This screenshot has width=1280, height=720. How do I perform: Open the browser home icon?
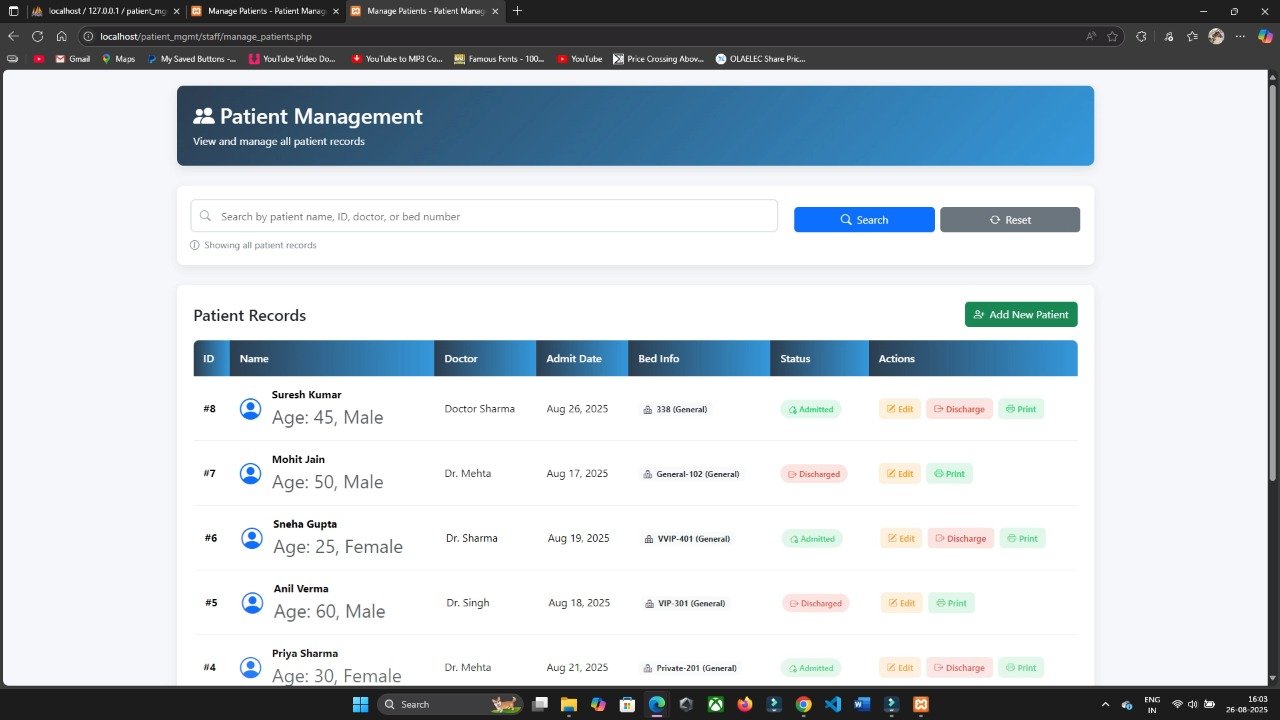pos(61,36)
